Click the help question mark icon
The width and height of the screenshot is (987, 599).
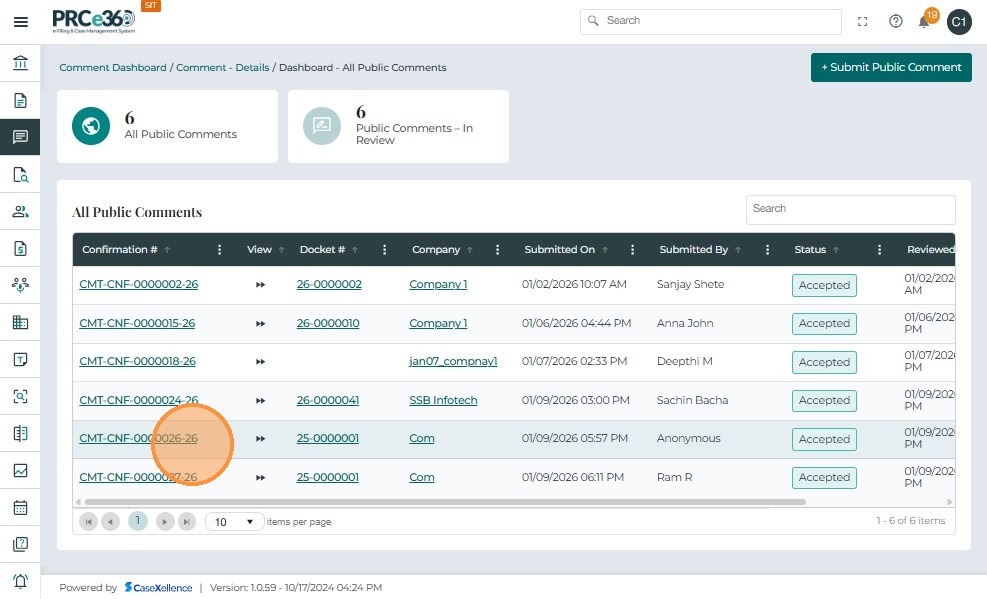pos(896,21)
